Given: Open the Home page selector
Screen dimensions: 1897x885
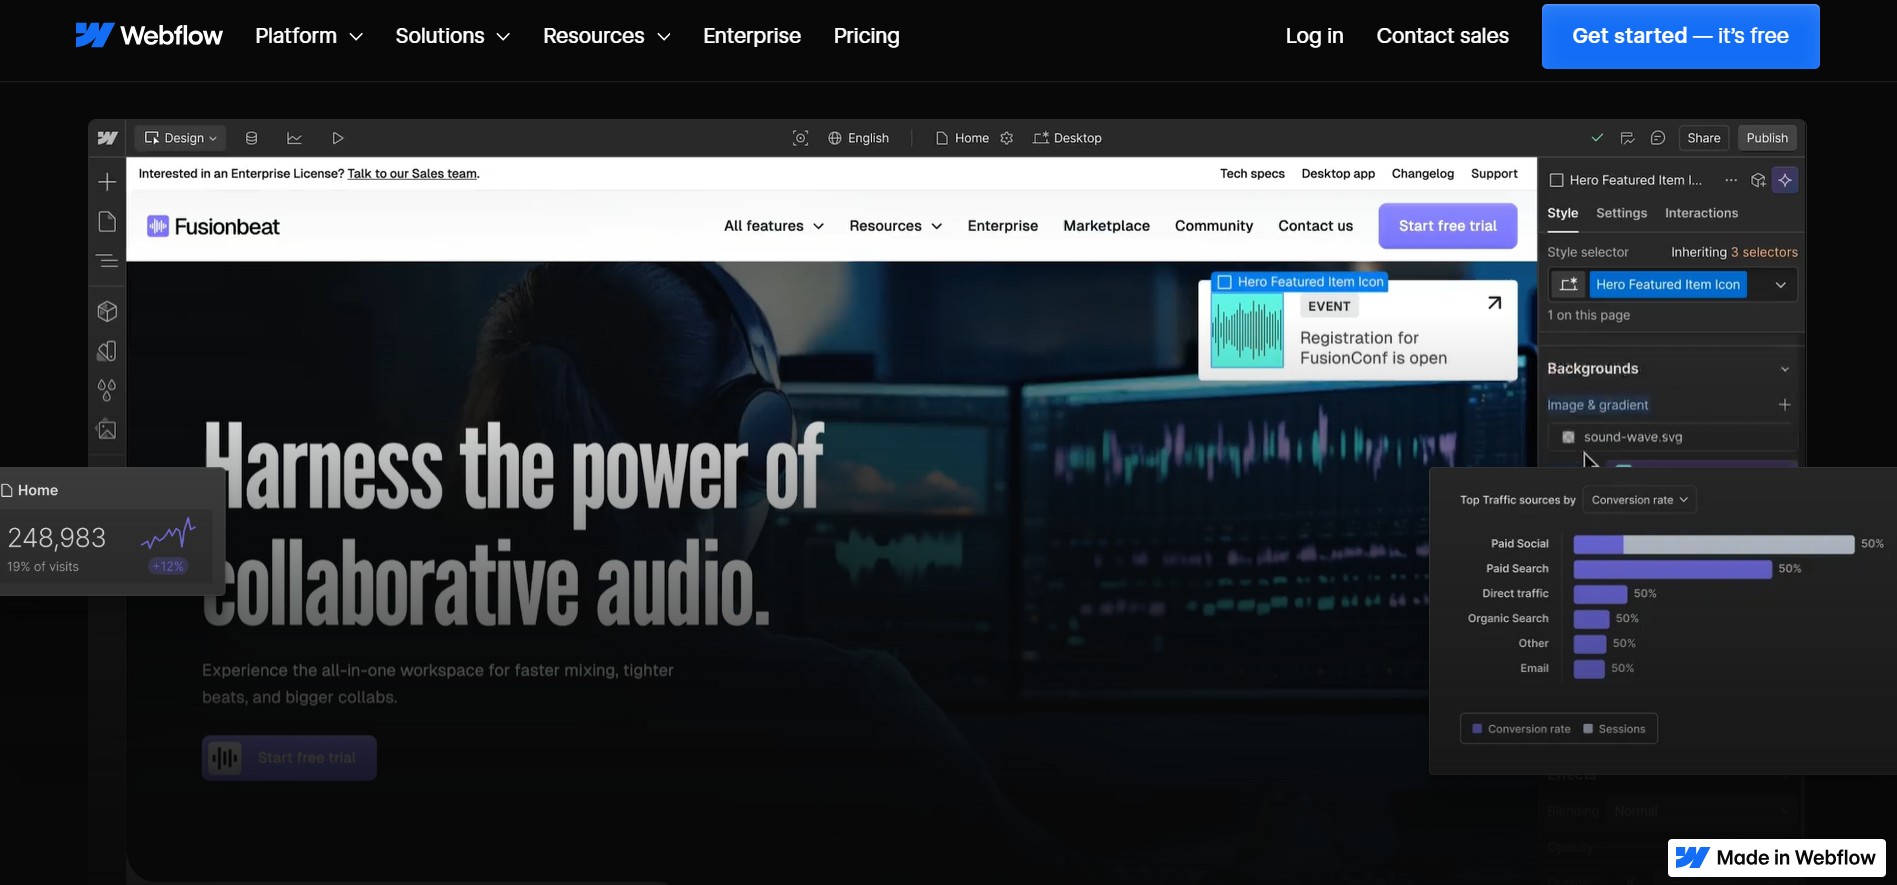Looking at the screenshot, I should pyautogui.click(x=962, y=138).
